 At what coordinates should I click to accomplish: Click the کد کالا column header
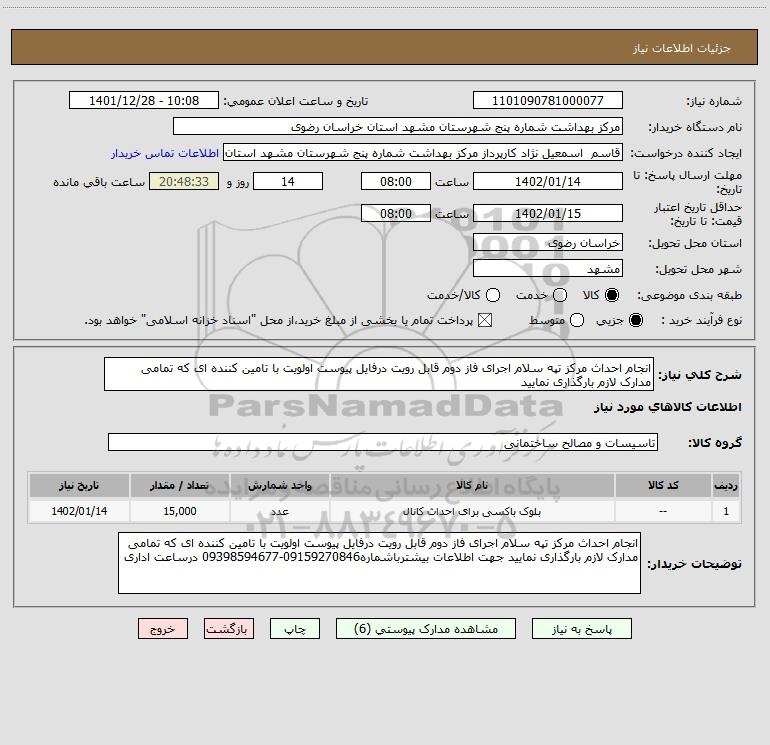663,485
